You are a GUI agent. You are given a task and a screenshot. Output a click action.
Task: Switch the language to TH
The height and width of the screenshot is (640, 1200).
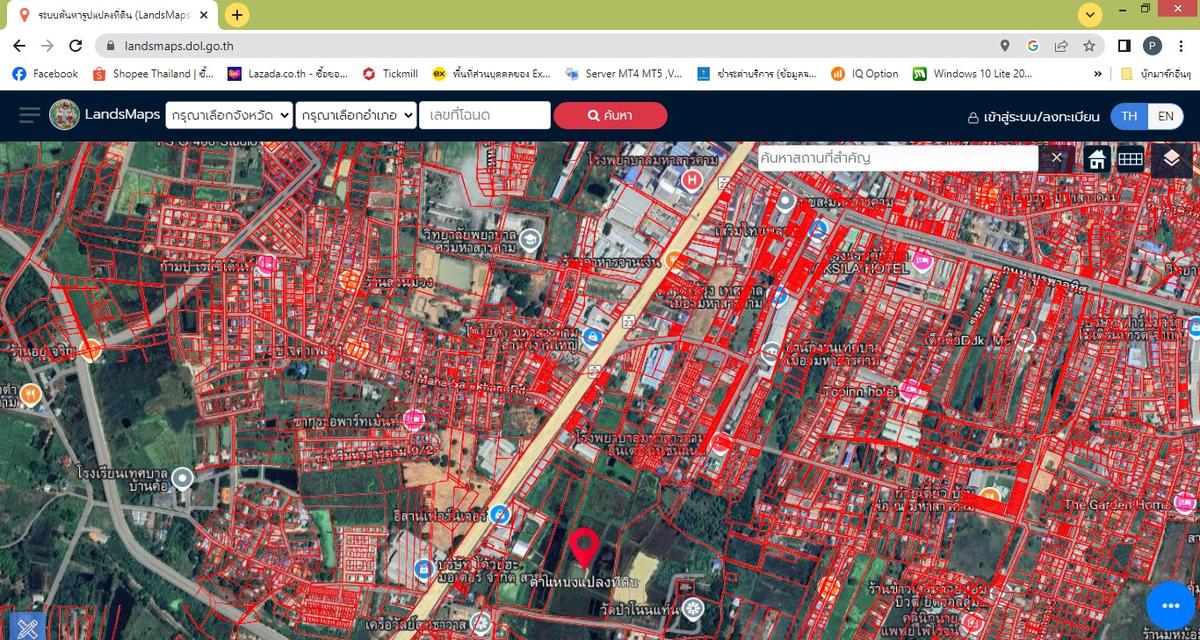(1129, 116)
